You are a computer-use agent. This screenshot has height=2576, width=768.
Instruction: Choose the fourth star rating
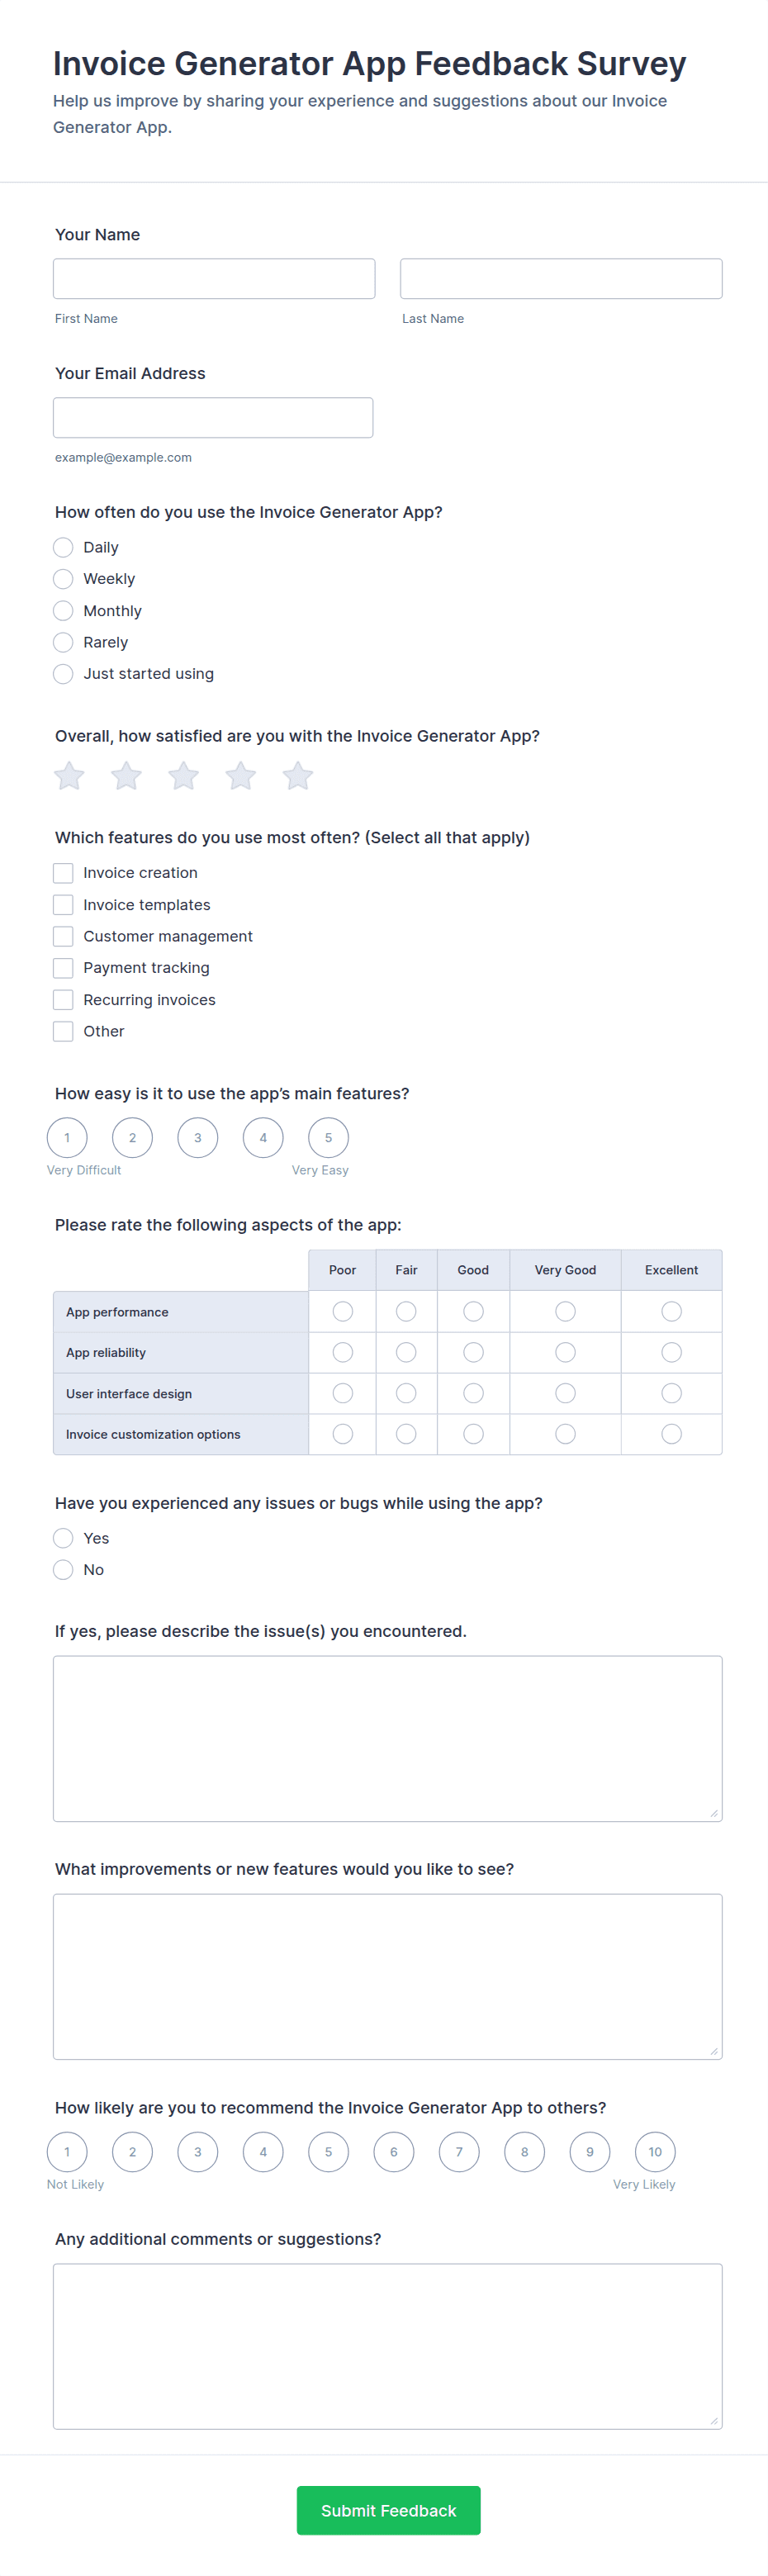241,776
